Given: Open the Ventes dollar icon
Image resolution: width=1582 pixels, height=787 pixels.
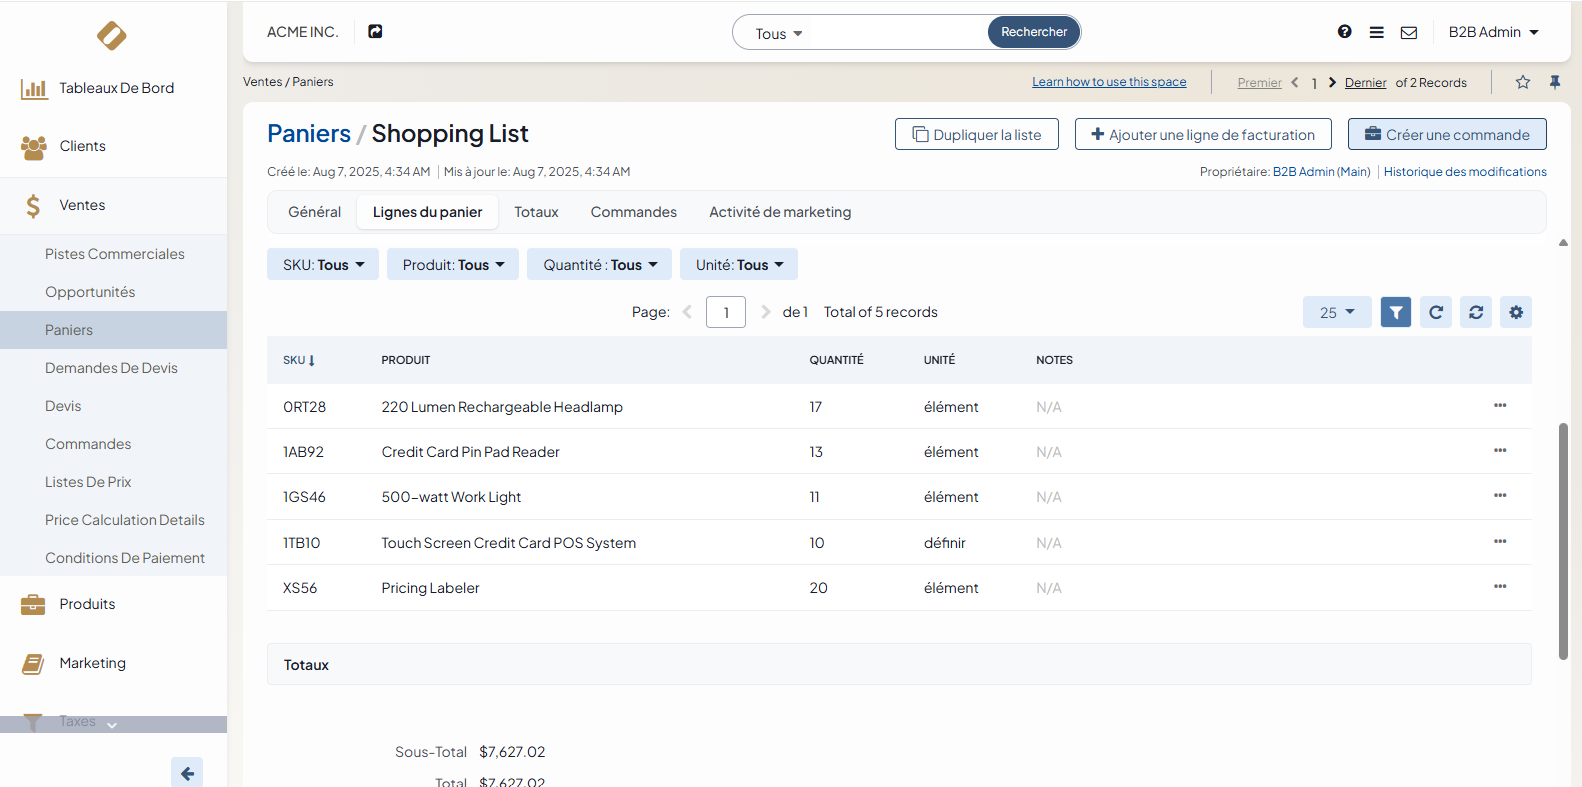Looking at the screenshot, I should [33, 206].
